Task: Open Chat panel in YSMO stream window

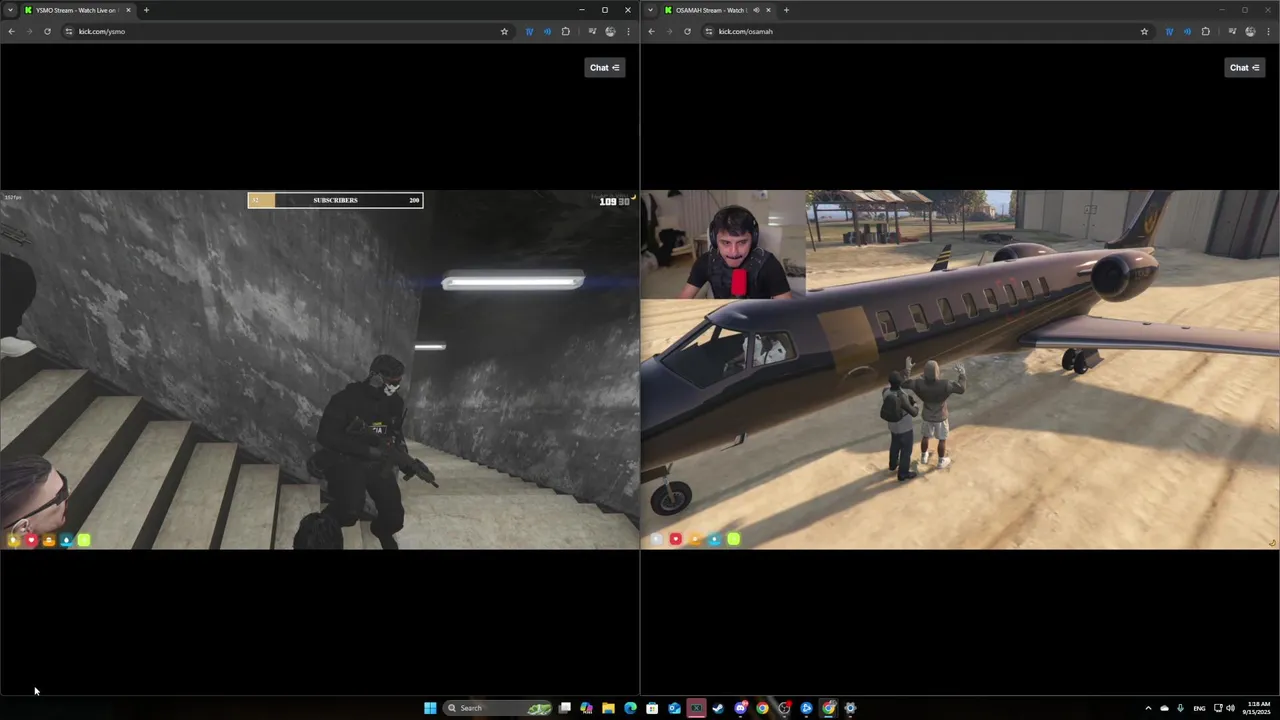Action: tap(605, 67)
